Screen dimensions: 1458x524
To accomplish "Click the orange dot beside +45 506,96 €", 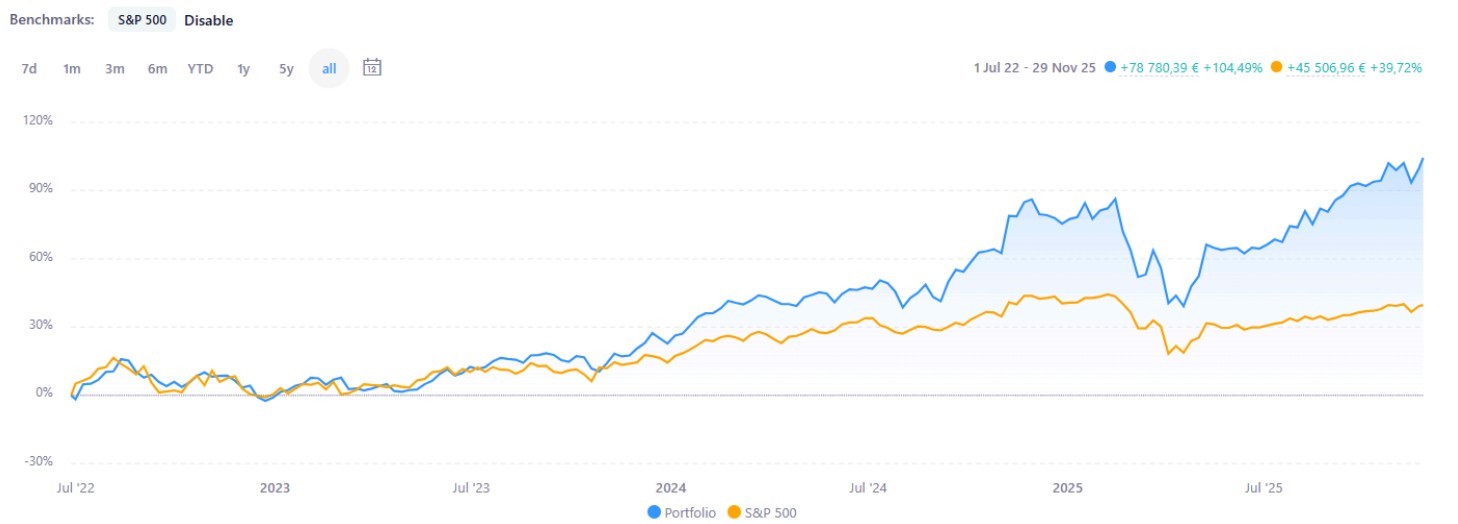I will (1275, 68).
